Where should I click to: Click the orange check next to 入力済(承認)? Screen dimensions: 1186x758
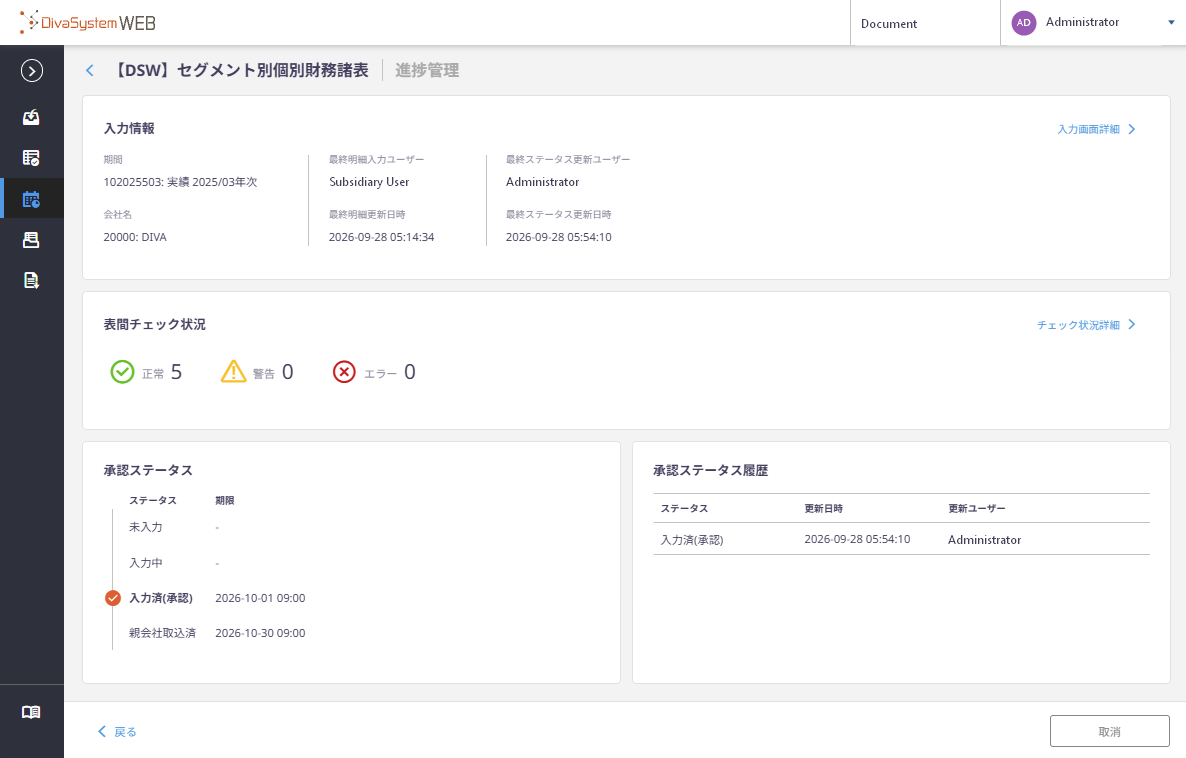point(113,598)
